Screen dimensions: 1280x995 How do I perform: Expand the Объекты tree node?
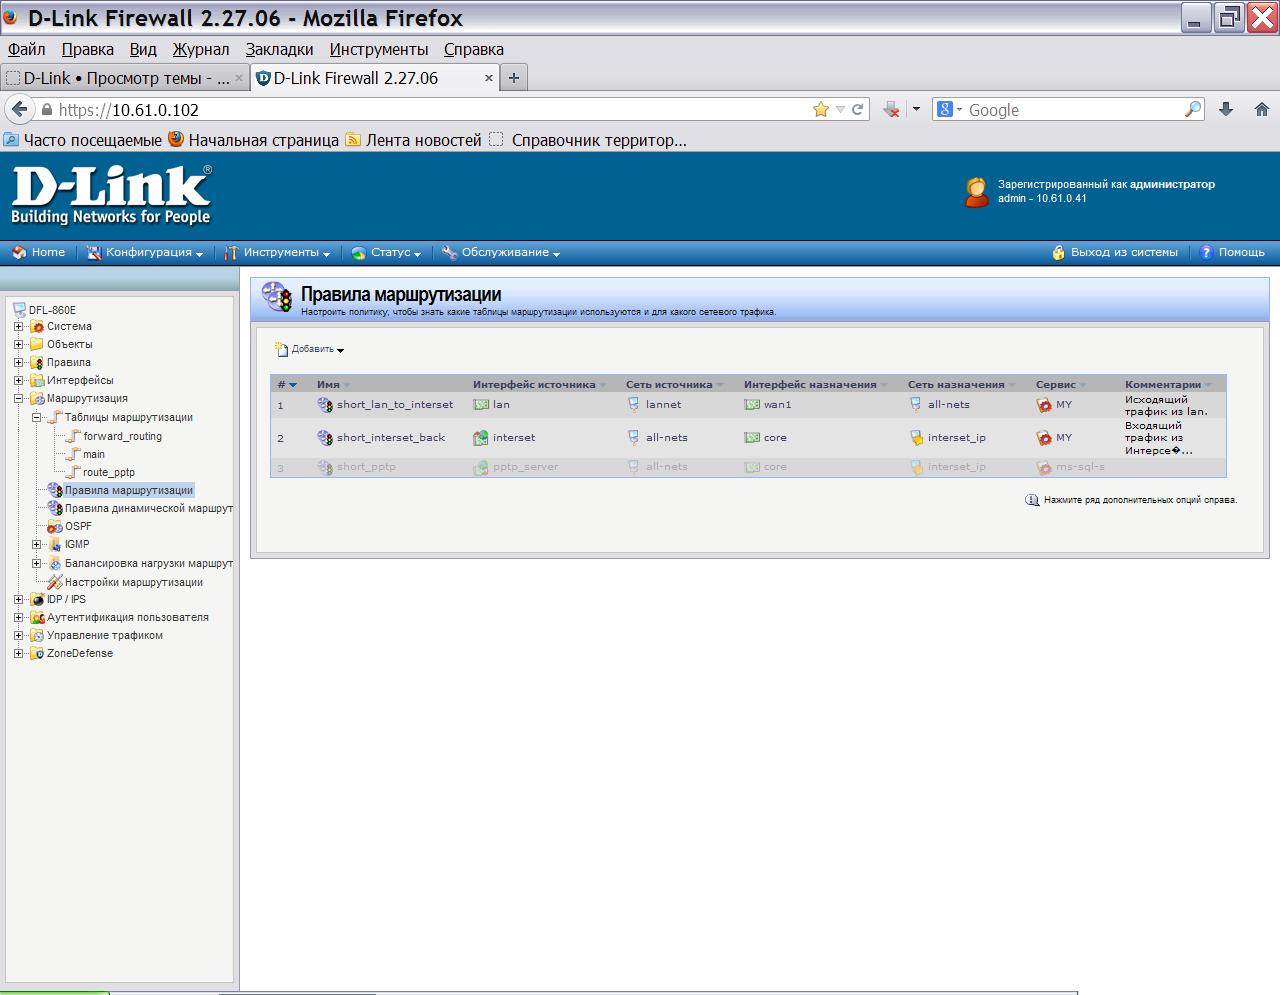pyautogui.click(x=18, y=345)
